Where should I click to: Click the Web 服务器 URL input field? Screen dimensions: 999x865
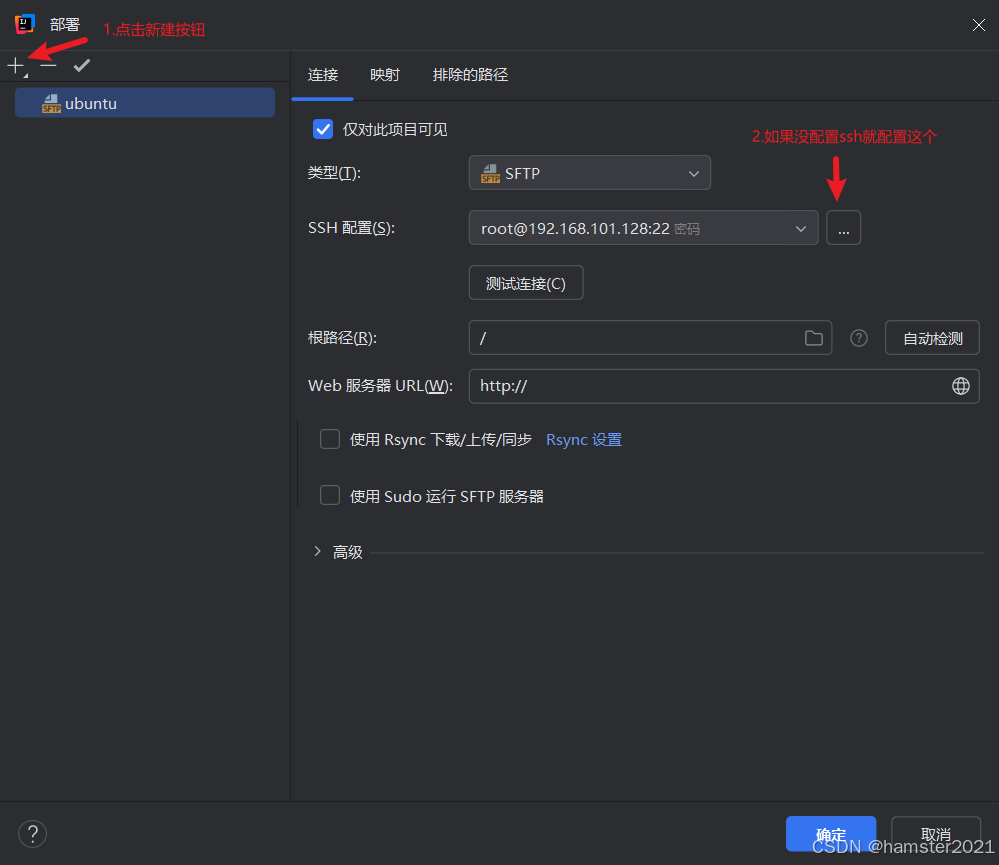pos(724,386)
